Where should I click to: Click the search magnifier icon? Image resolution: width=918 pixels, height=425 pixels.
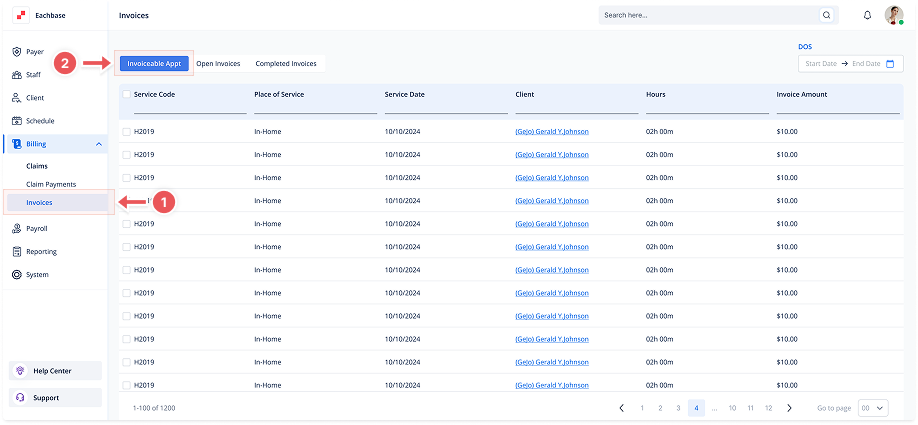click(826, 16)
